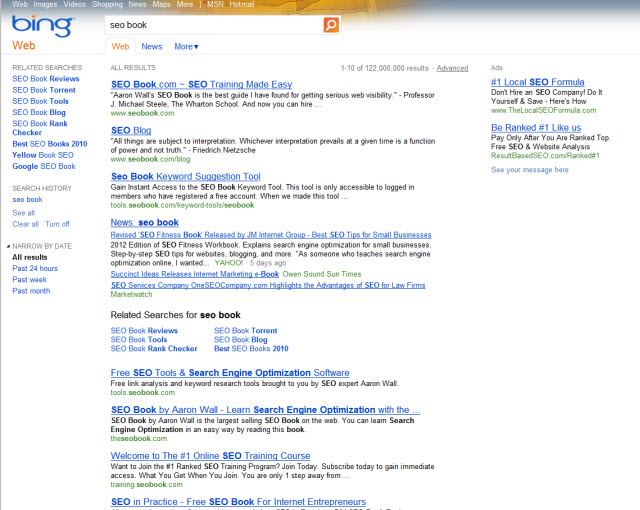Open Maps from the top navigation
Image resolution: width=640 pixels, height=510 pixels.
click(x=161, y=5)
